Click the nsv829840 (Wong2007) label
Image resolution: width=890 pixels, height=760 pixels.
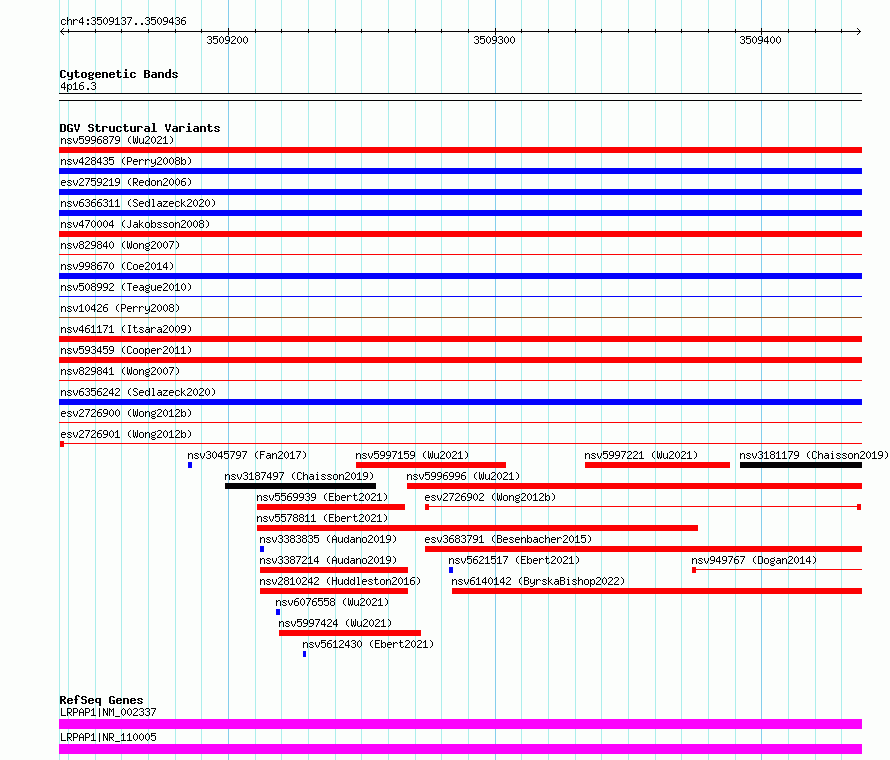tap(120, 245)
